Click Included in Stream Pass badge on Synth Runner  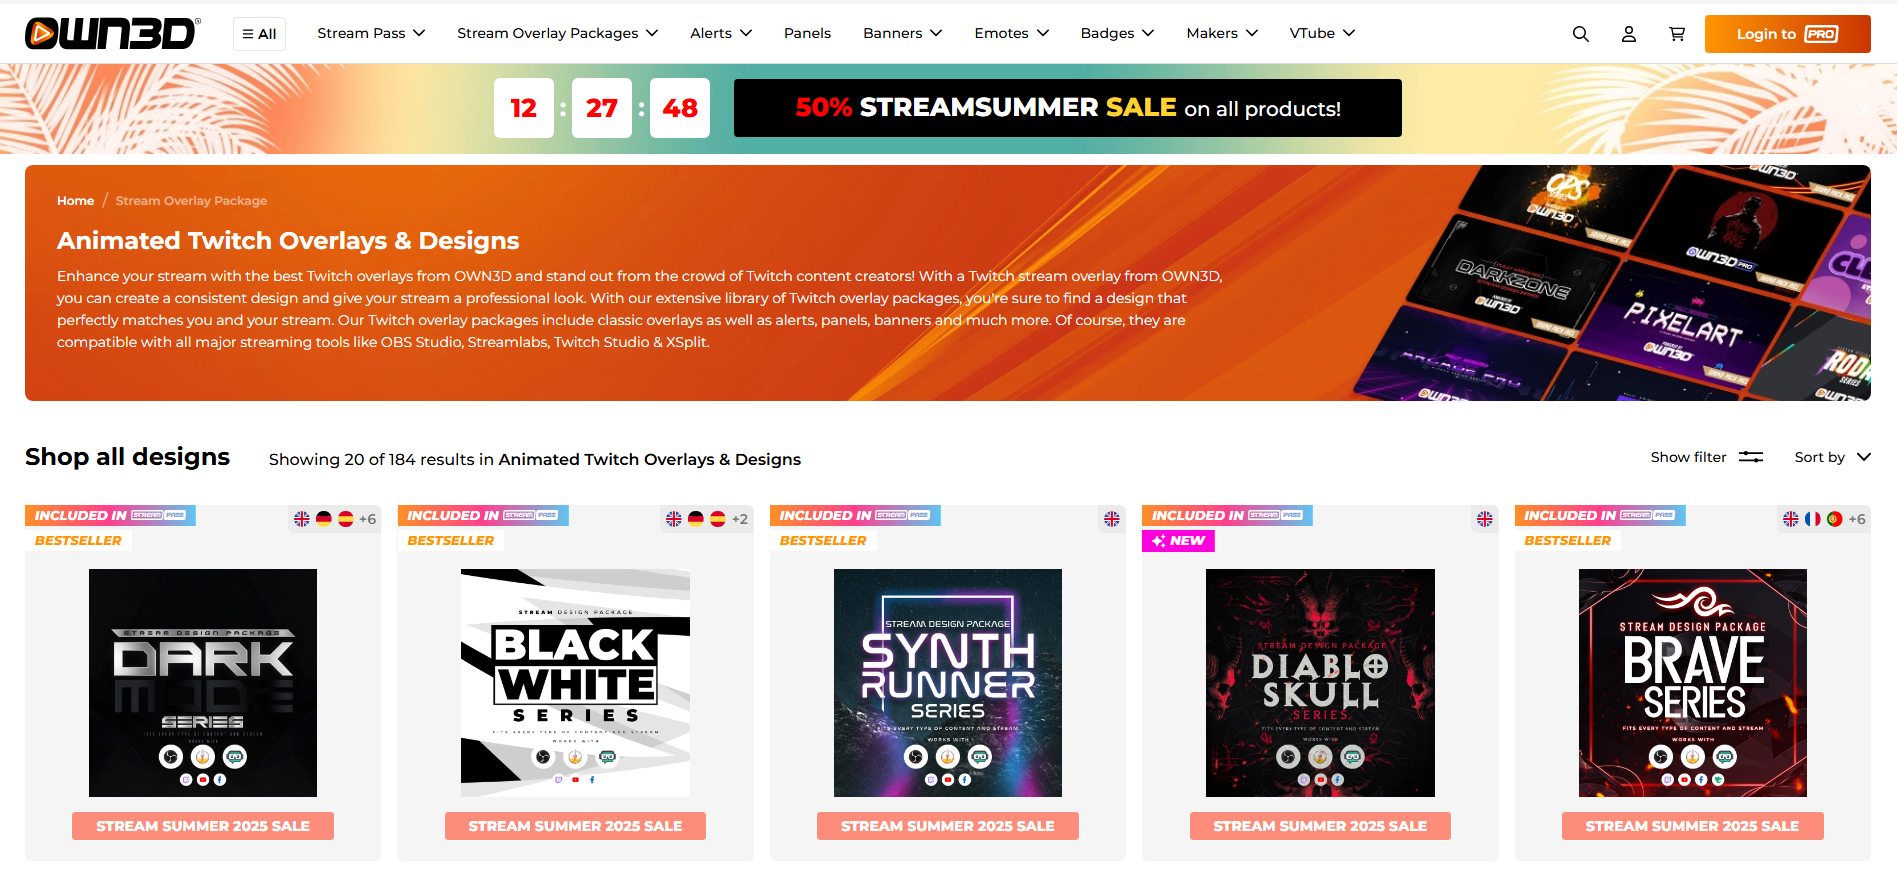(855, 516)
